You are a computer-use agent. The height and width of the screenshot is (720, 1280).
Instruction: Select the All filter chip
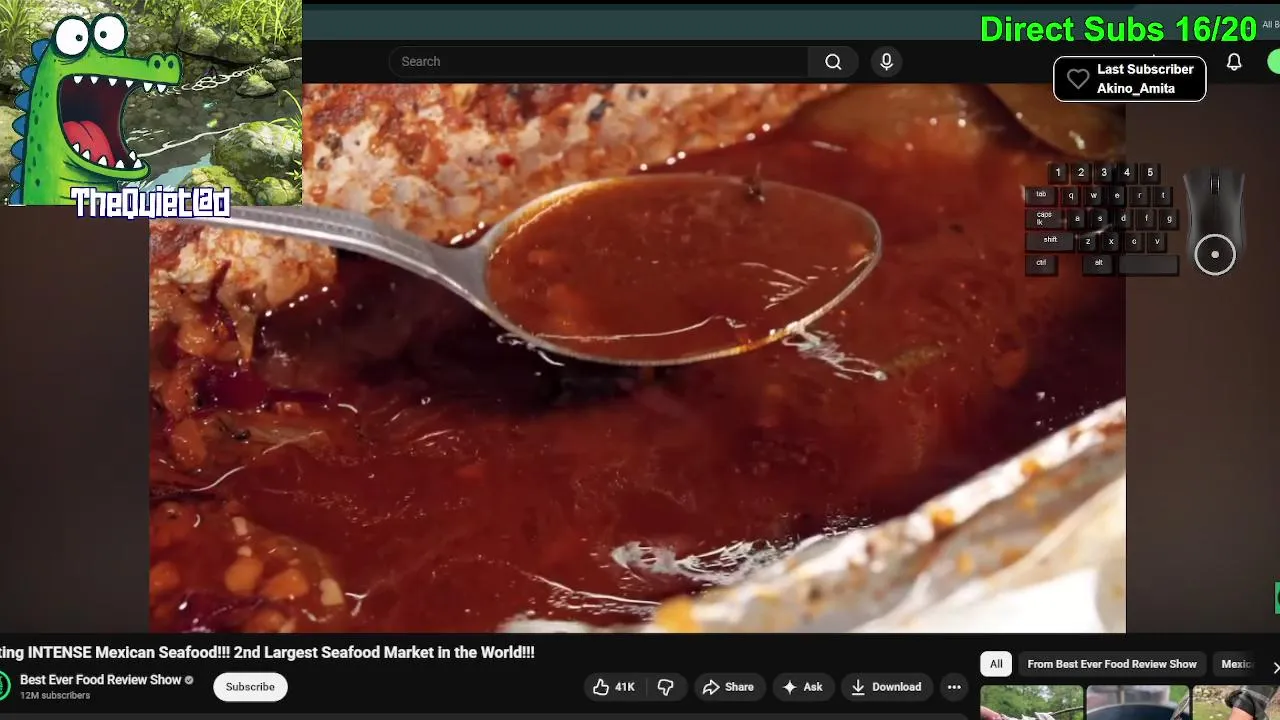996,664
